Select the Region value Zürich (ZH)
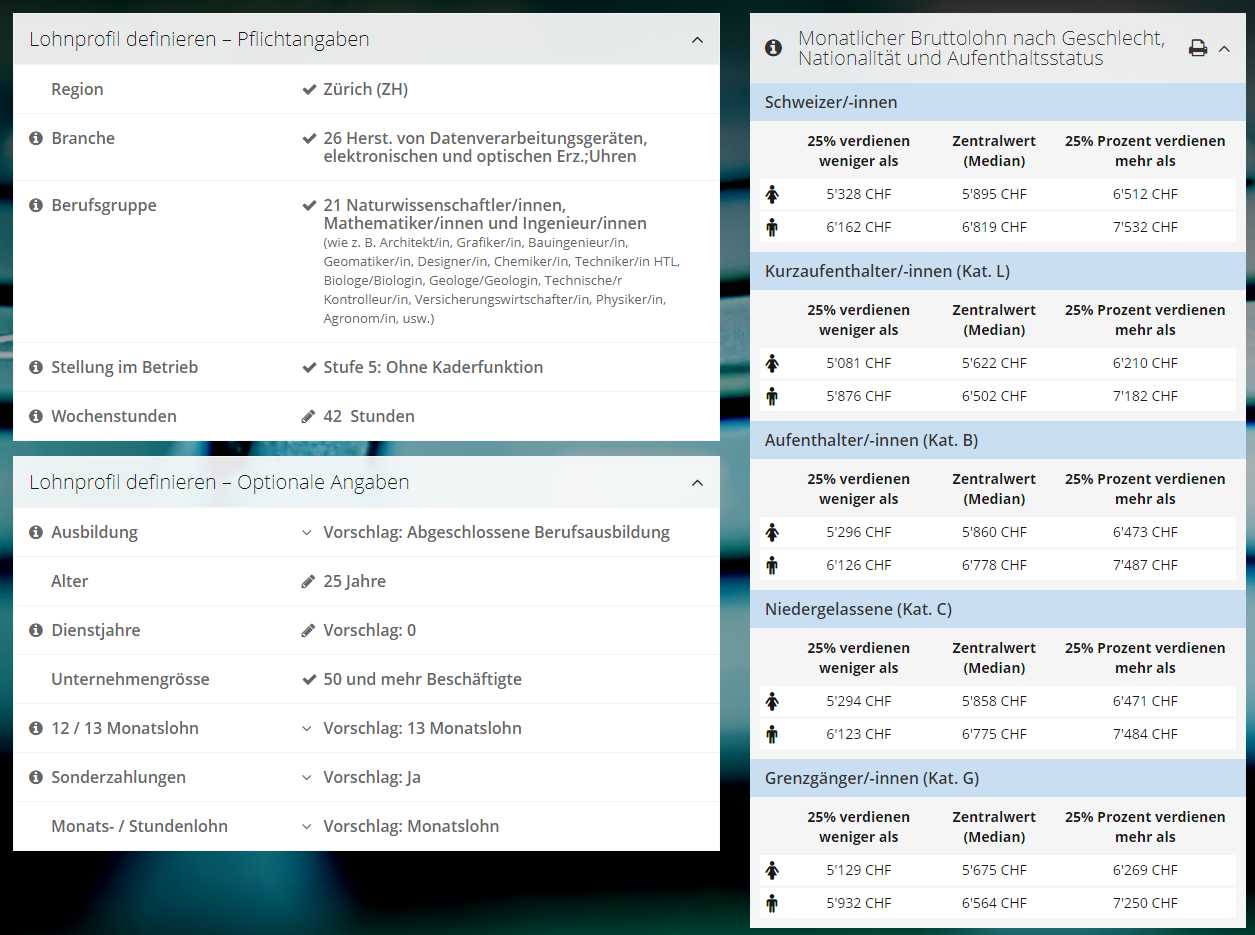Viewport: 1255px width, 935px height. 366,89
